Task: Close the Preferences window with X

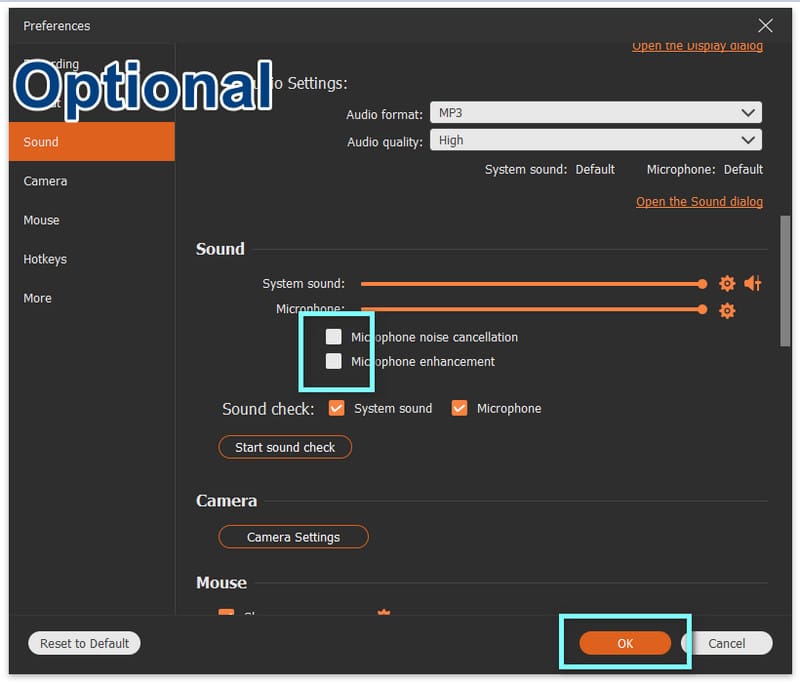Action: pyautogui.click(x=765, y=26)
